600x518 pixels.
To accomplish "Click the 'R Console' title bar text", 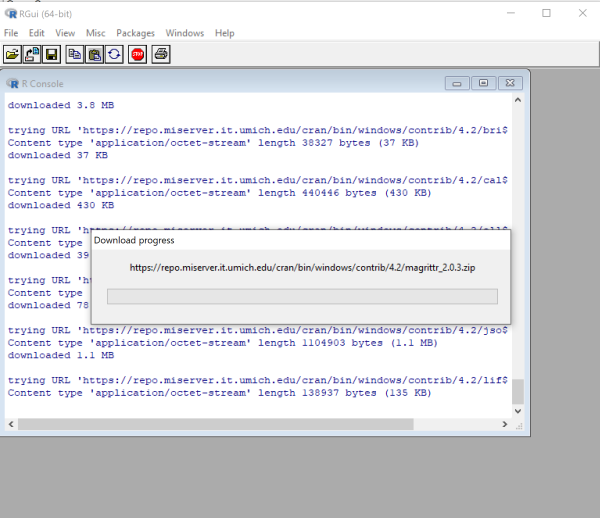I will click(42, 84).
